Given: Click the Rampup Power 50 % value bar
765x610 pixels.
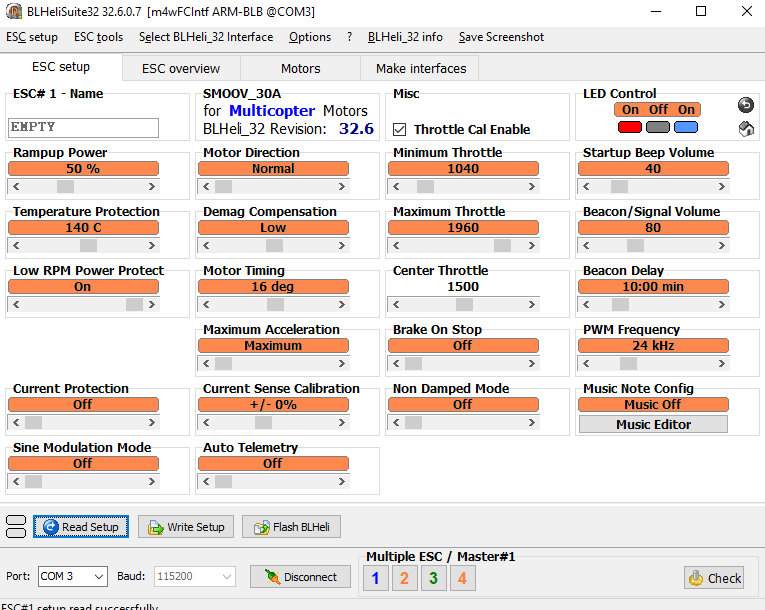Looking at the screenshot, I should [x=83, y=168].
